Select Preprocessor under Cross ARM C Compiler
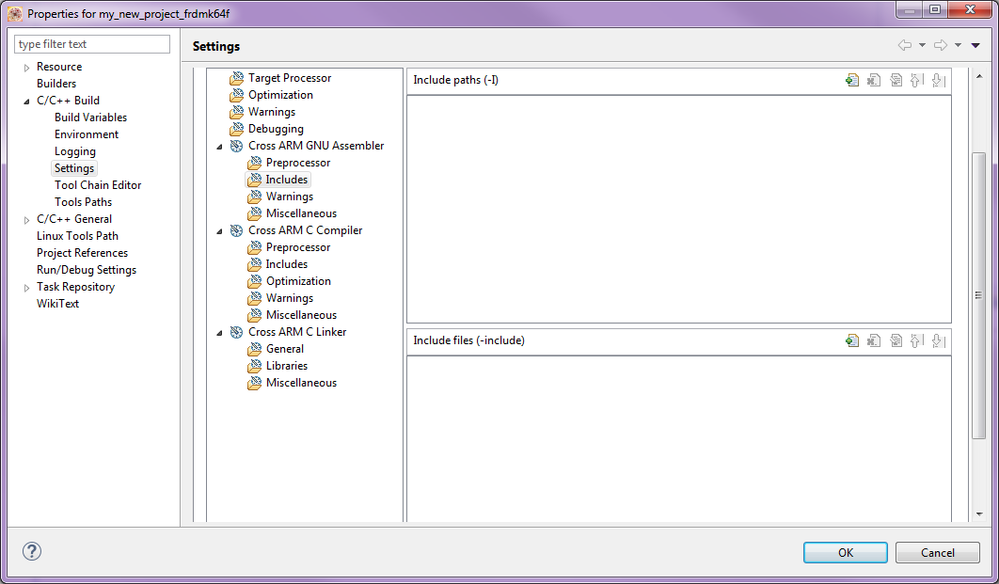 (x=298, y=247)
